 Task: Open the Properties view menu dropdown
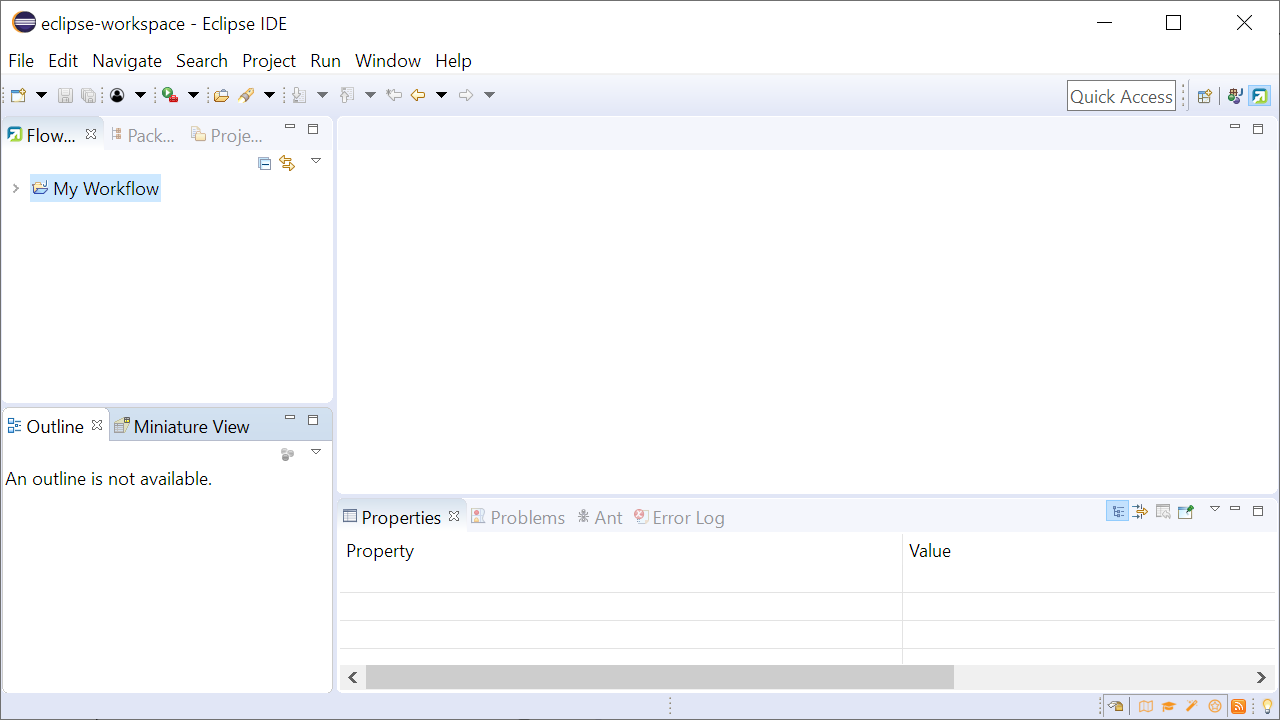pos(1214,509)
